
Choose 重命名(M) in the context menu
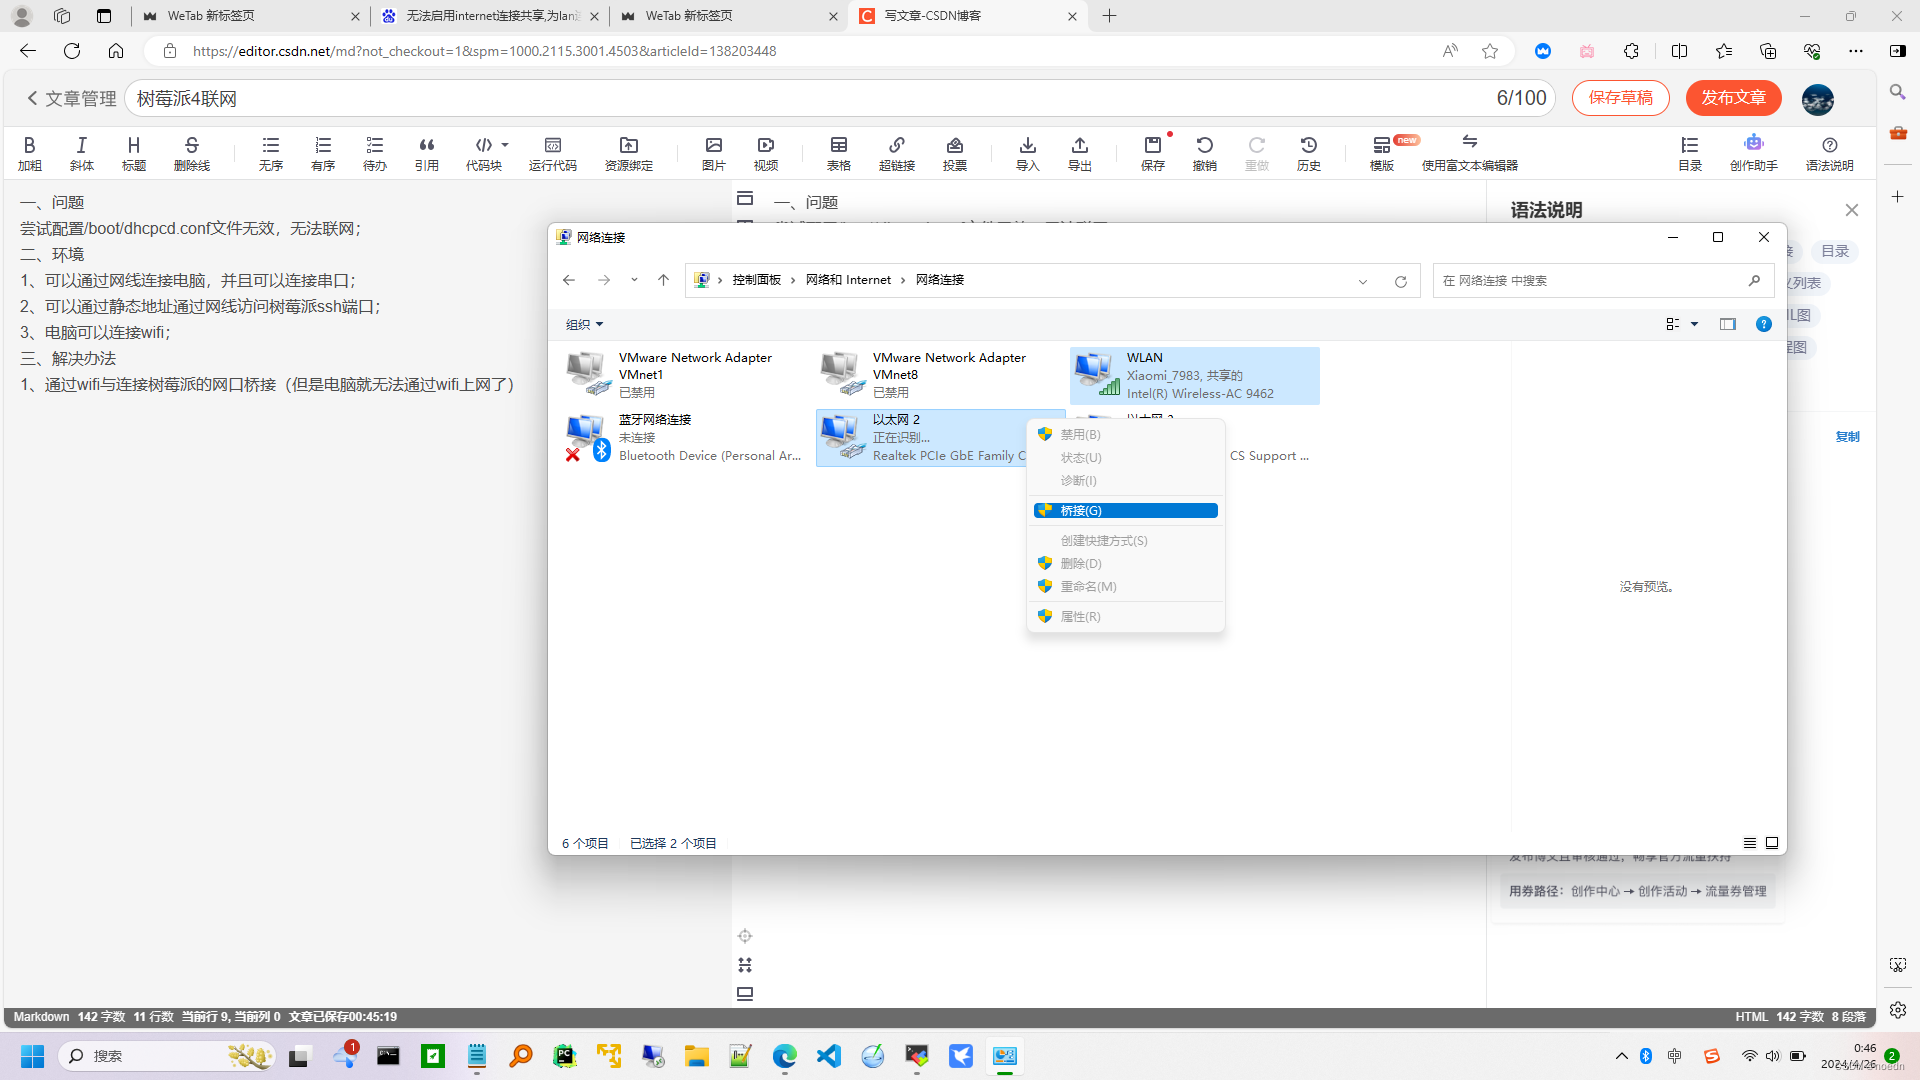(1126, 587)
